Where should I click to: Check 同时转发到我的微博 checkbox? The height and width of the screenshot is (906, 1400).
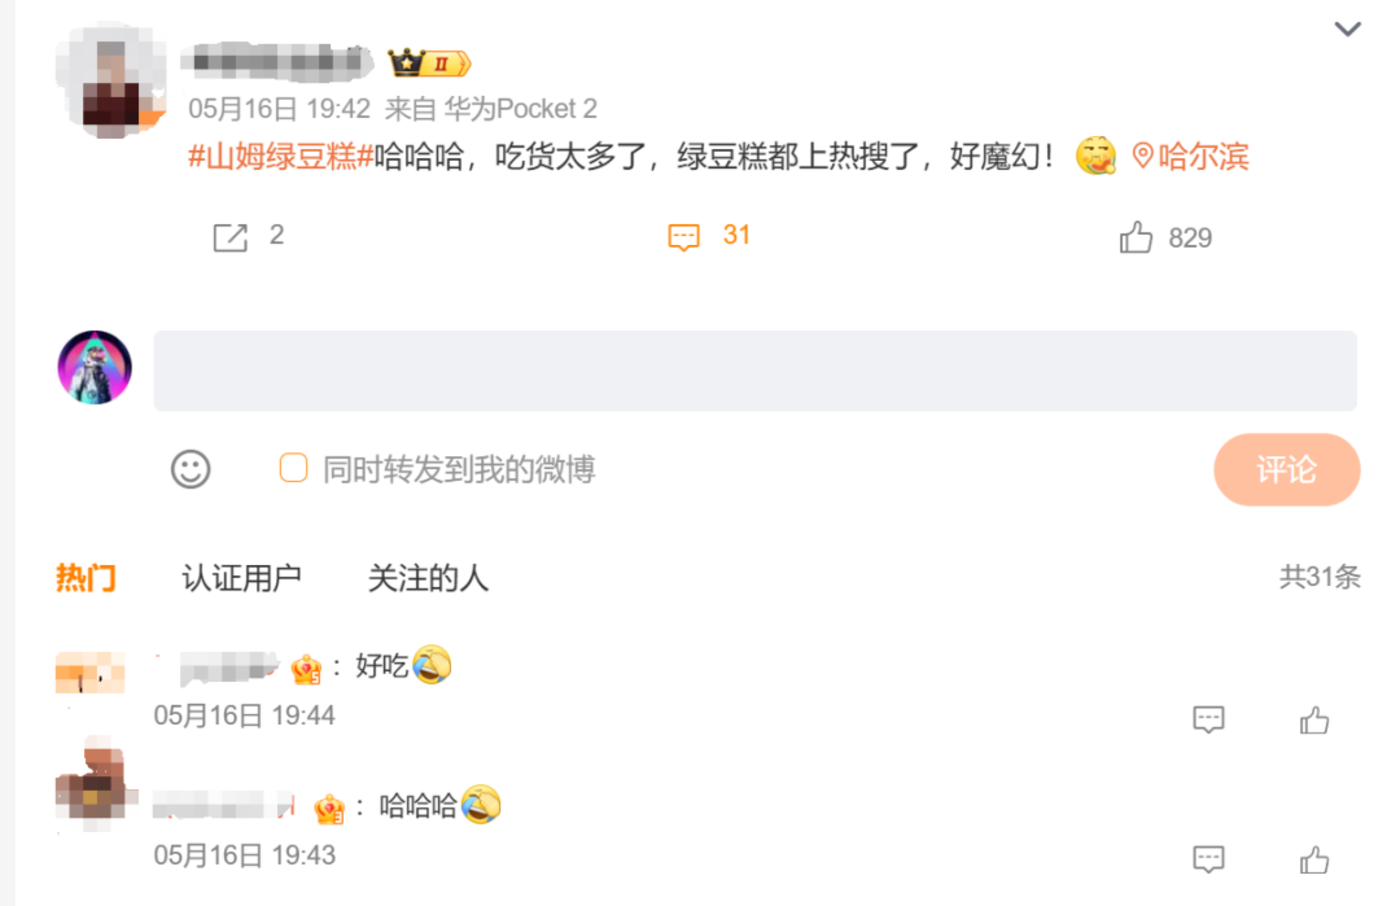point(293,468)
